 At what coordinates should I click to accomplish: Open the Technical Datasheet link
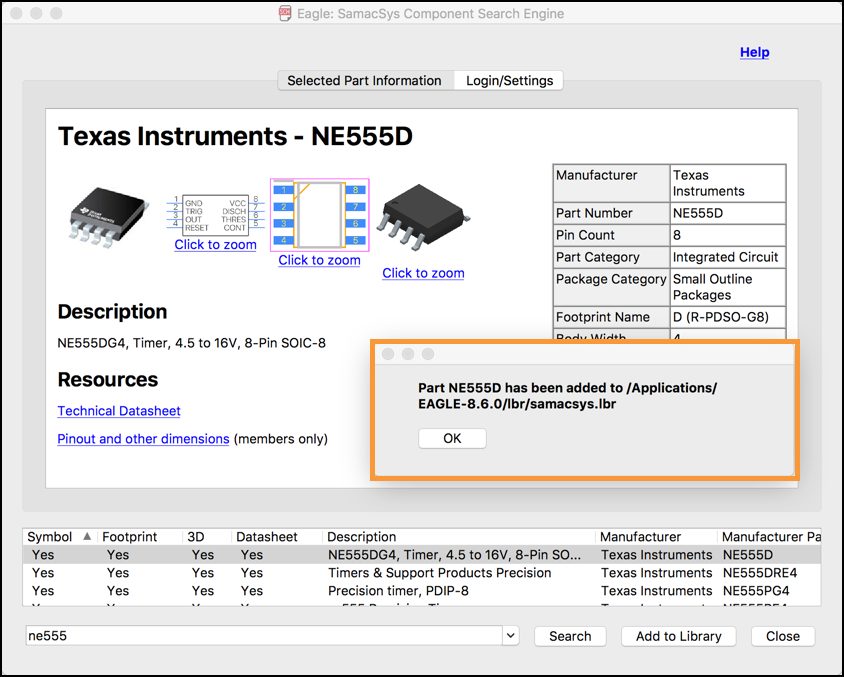click(119, 411)
